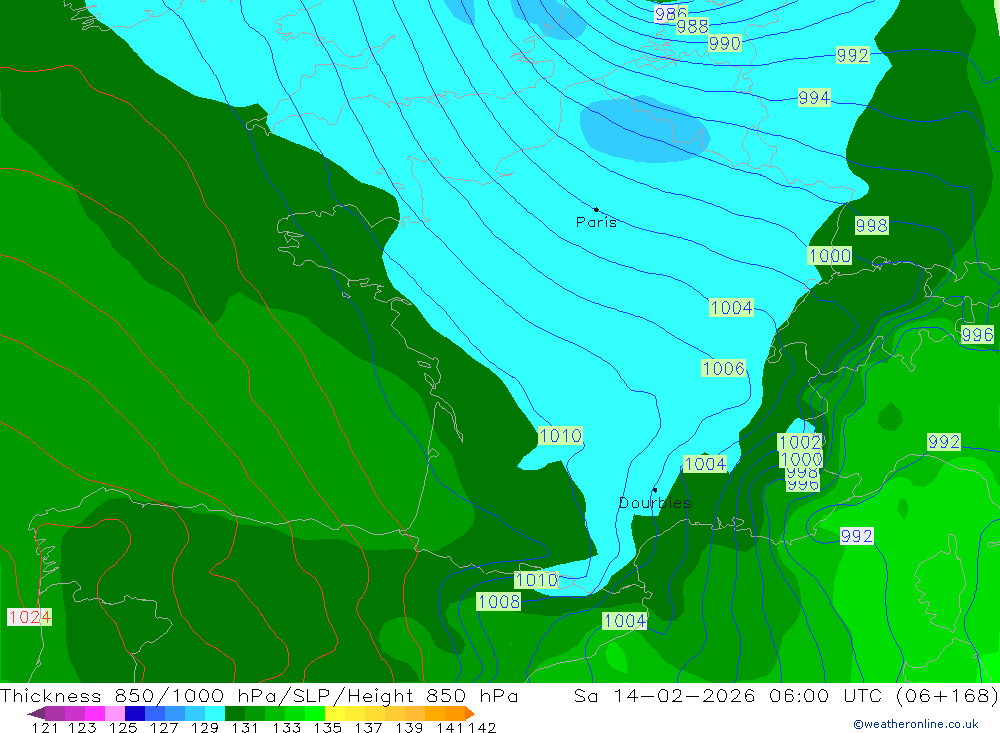This screenshot has height=733, width=1000.
Task: Click the 137 legend value
Action: click(x=368, y=728)
